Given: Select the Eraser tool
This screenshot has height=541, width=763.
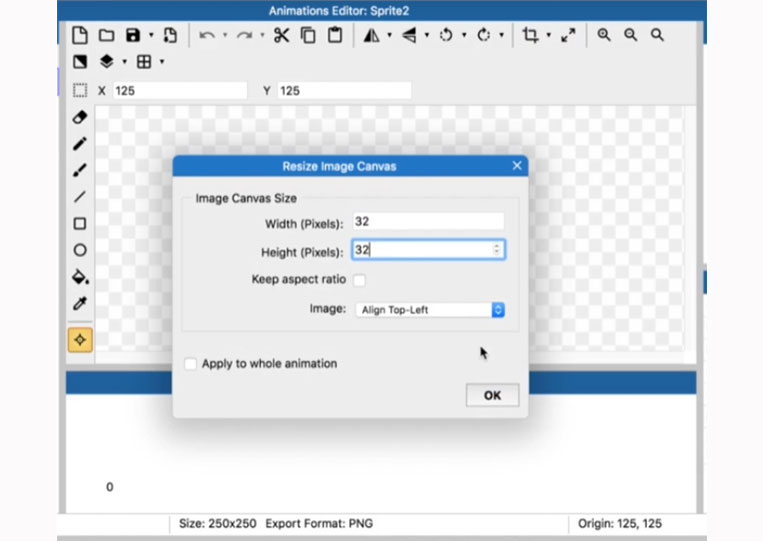Looking at the screenshot, I should coord(80,117).
